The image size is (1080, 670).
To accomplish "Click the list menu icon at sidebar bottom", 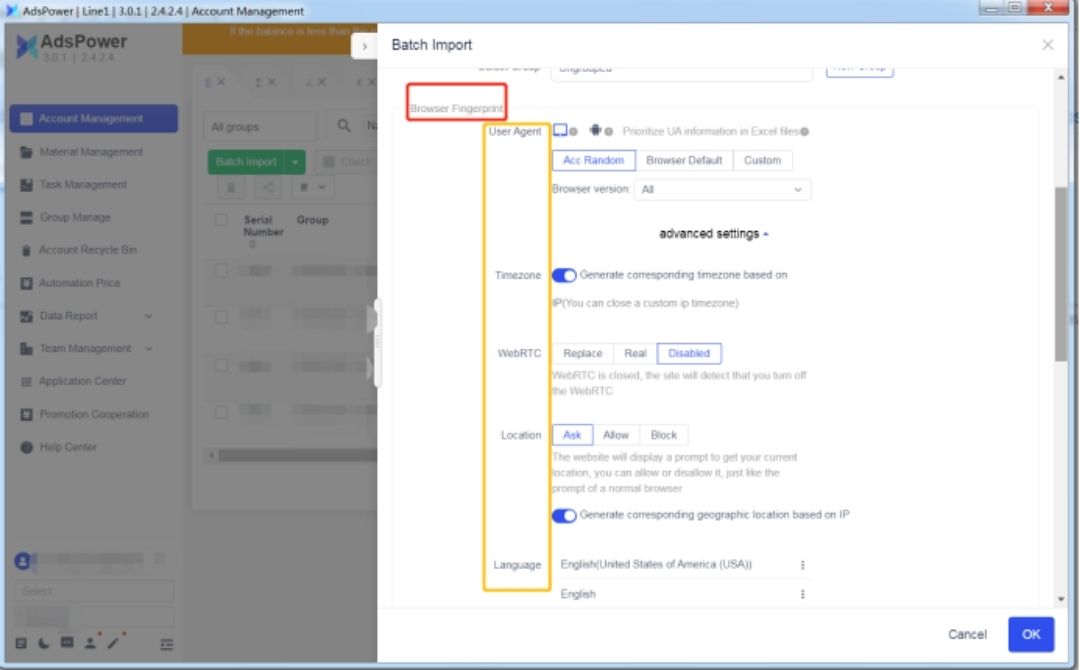I will [166, 645].
